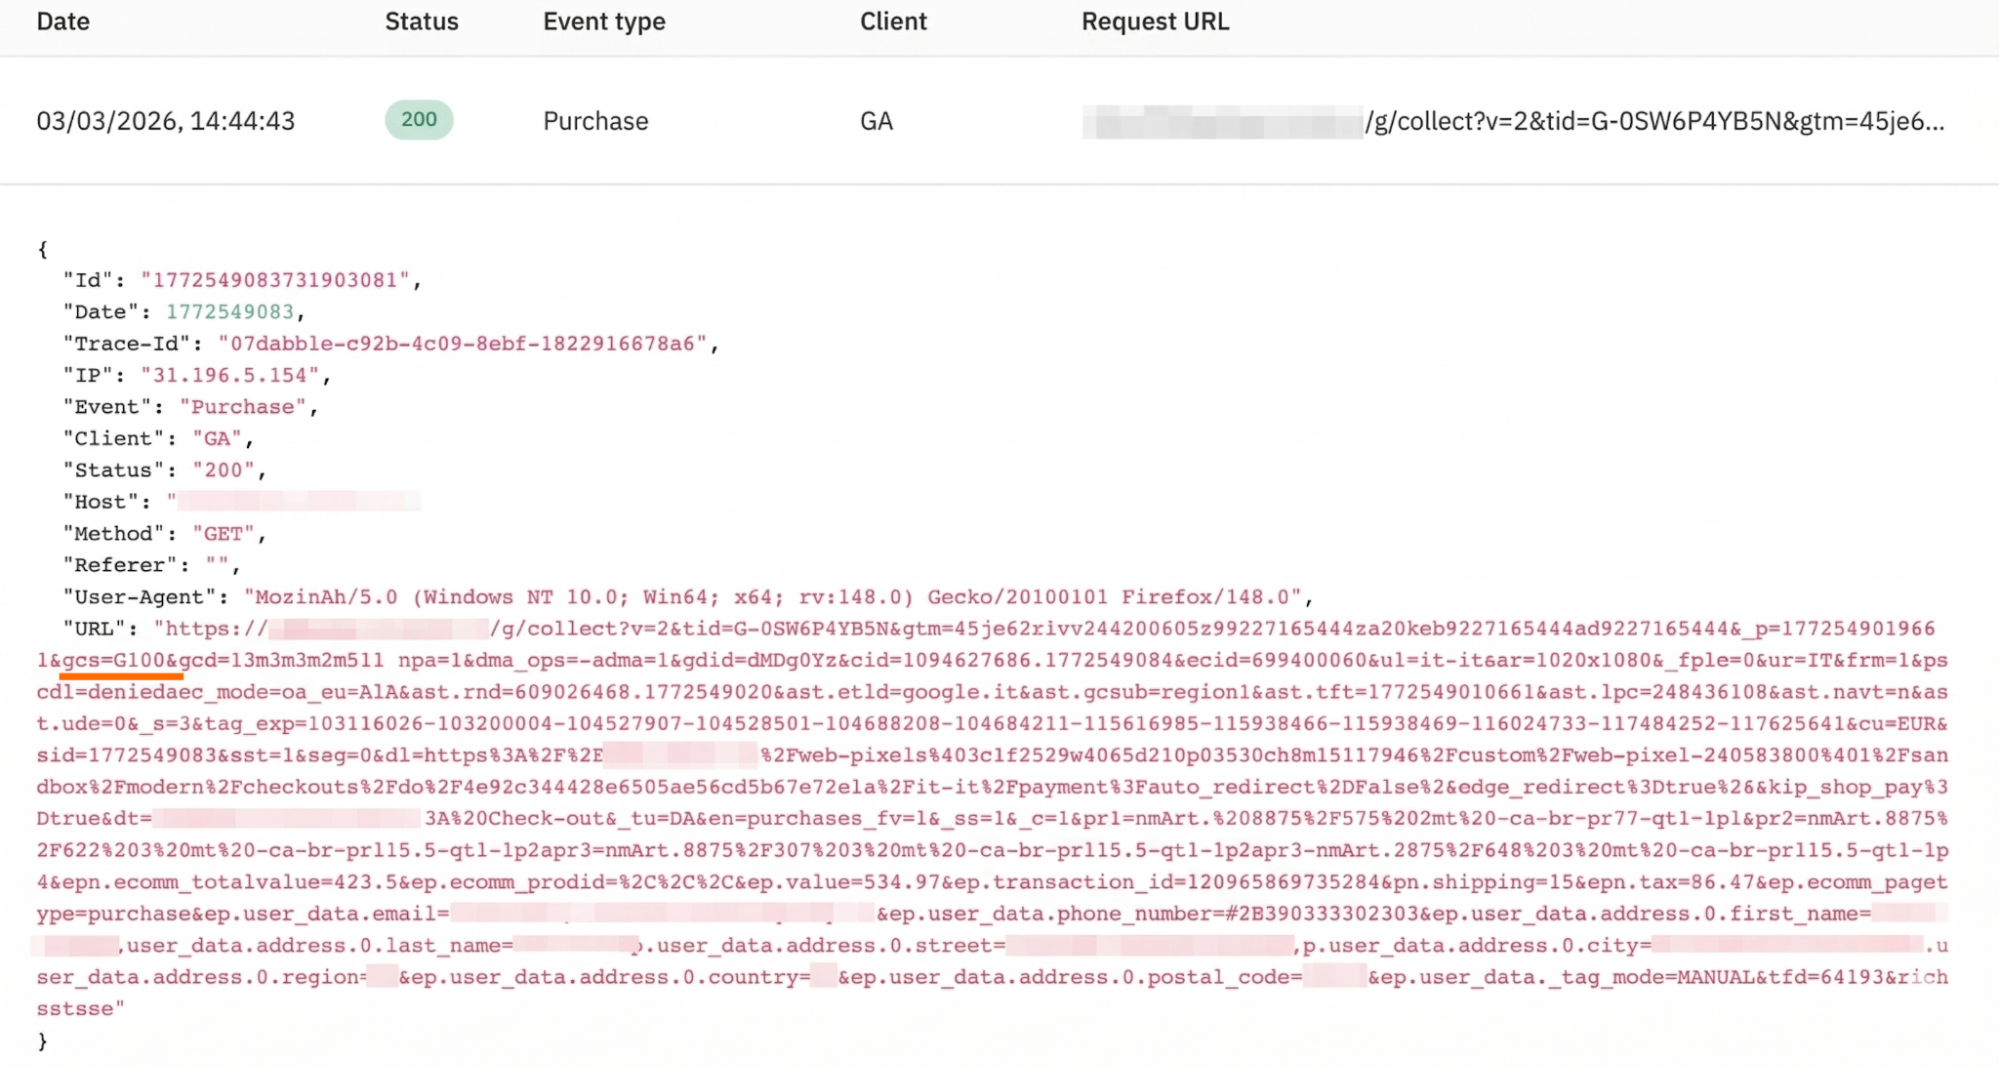Click the green 200 status badge
The image size is (1999, 1068).
pos(419,120)
